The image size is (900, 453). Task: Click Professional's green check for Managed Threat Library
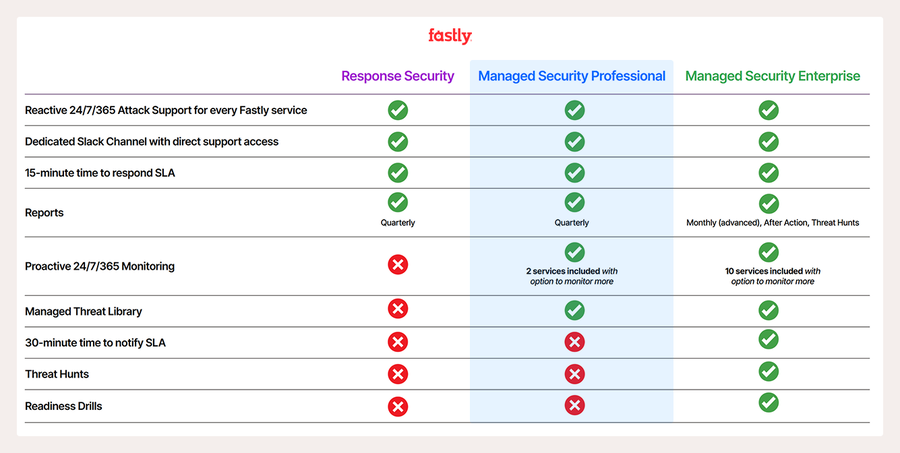574,311
